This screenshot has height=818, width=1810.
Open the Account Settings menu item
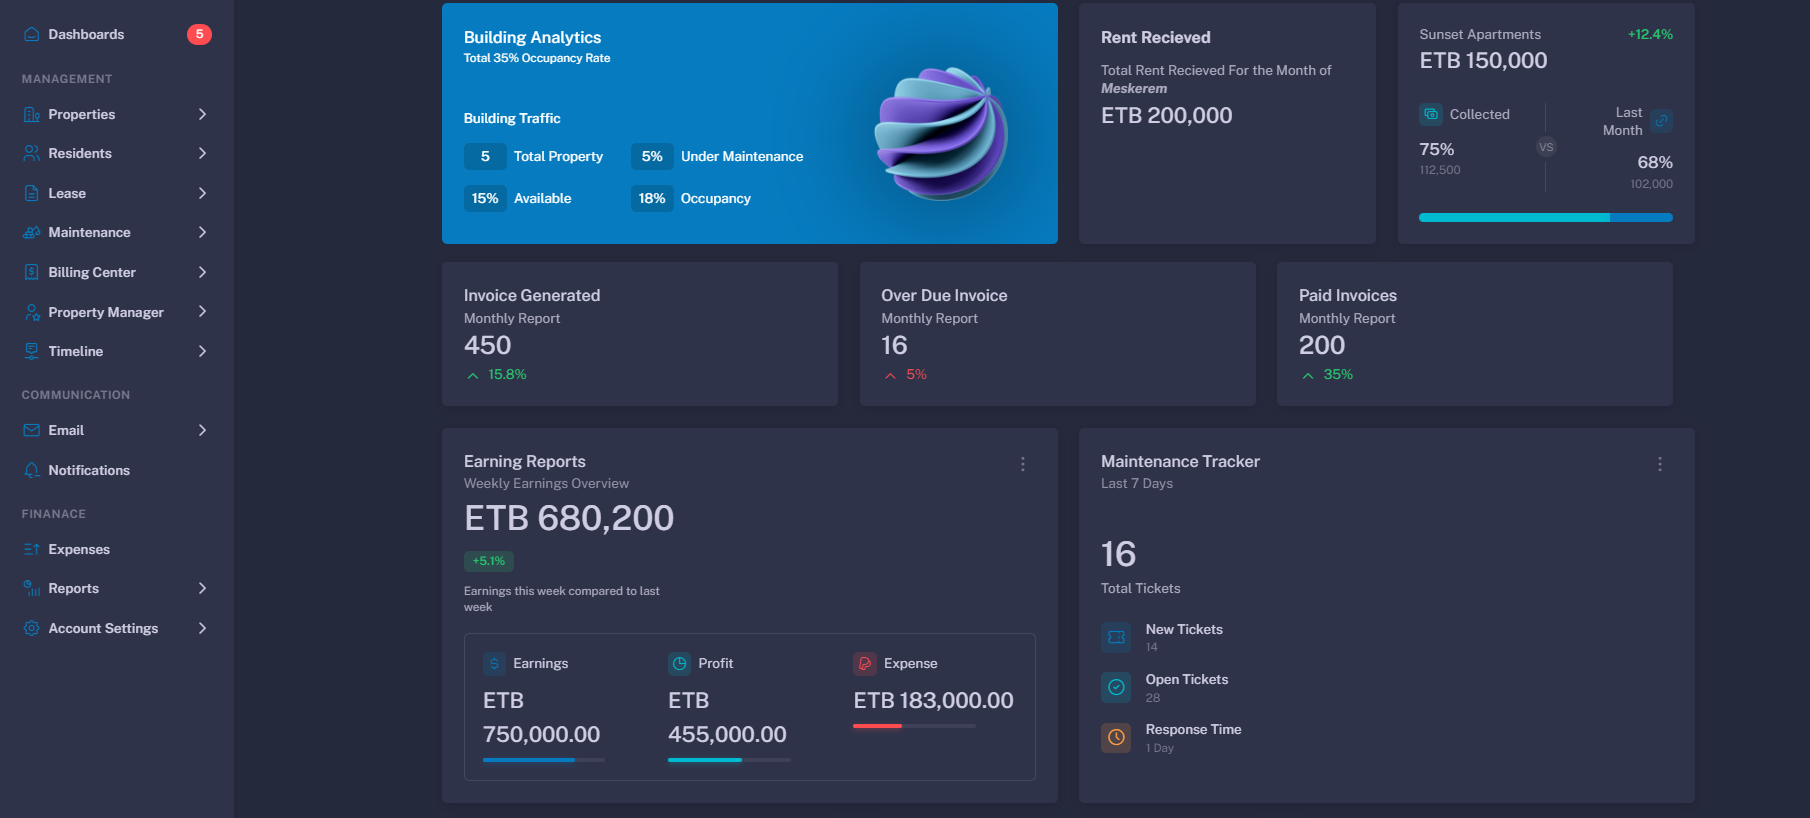click(x=117, y=628)
